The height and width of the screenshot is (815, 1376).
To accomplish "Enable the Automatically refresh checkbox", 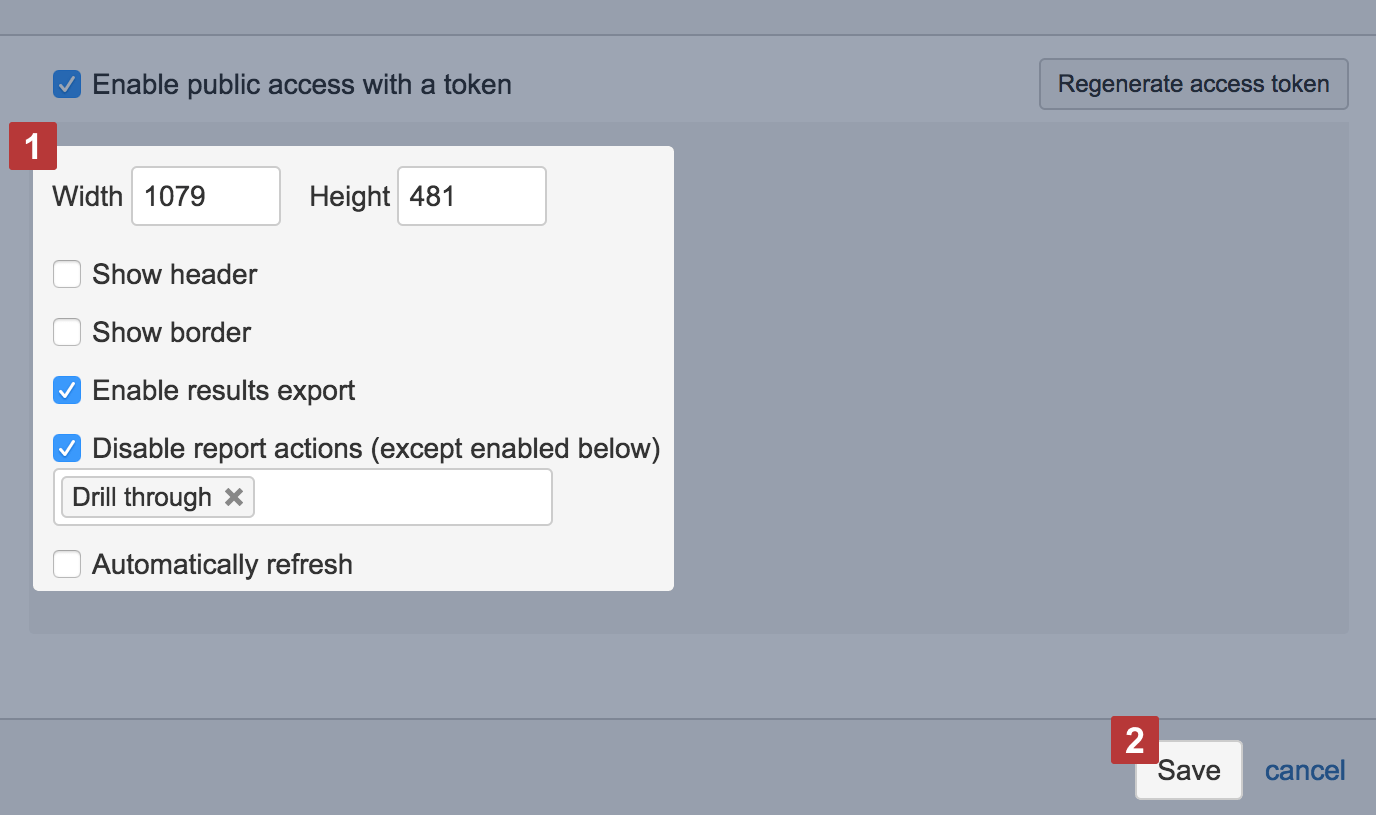I will [67, 564].
